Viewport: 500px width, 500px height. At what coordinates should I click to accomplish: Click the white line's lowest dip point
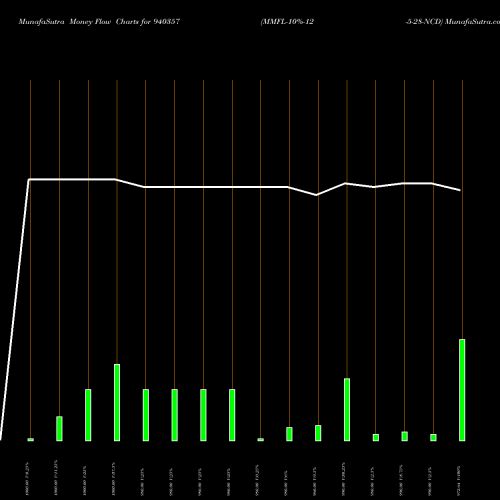point(317,195)
